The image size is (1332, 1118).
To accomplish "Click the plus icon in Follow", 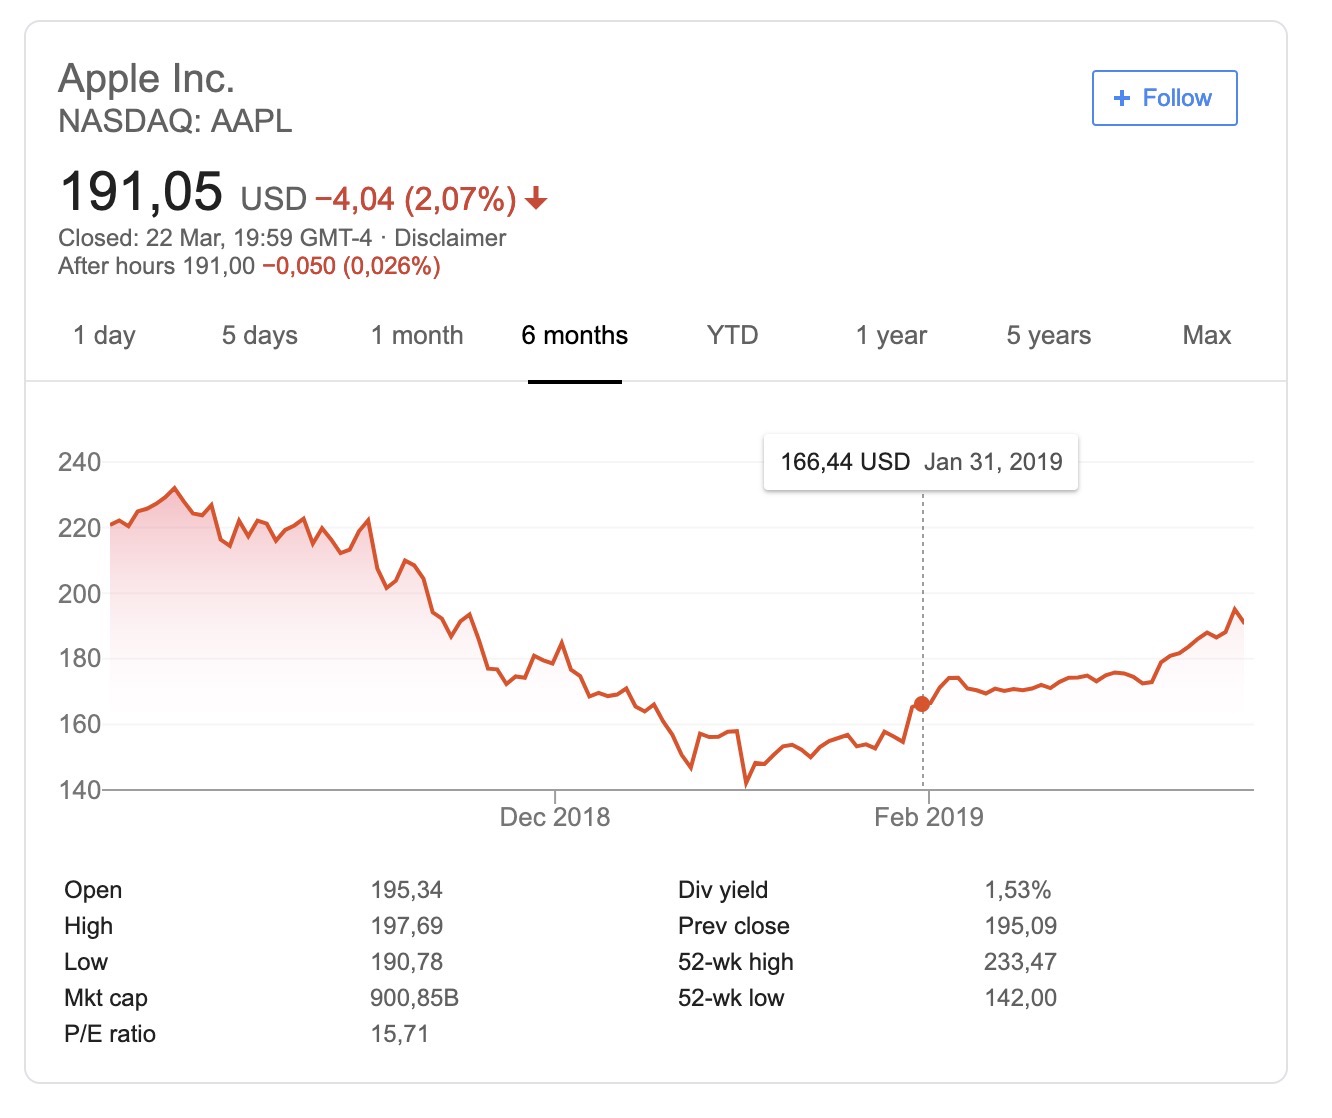I will click(x=1122, y=98).
